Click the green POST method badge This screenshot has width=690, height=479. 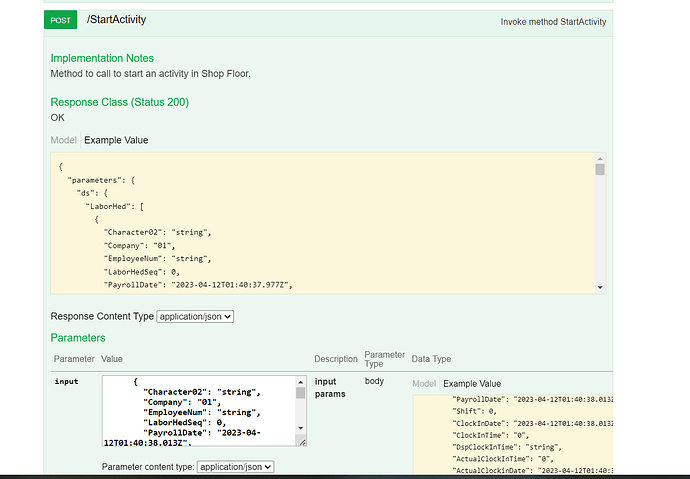click(60, 20)
